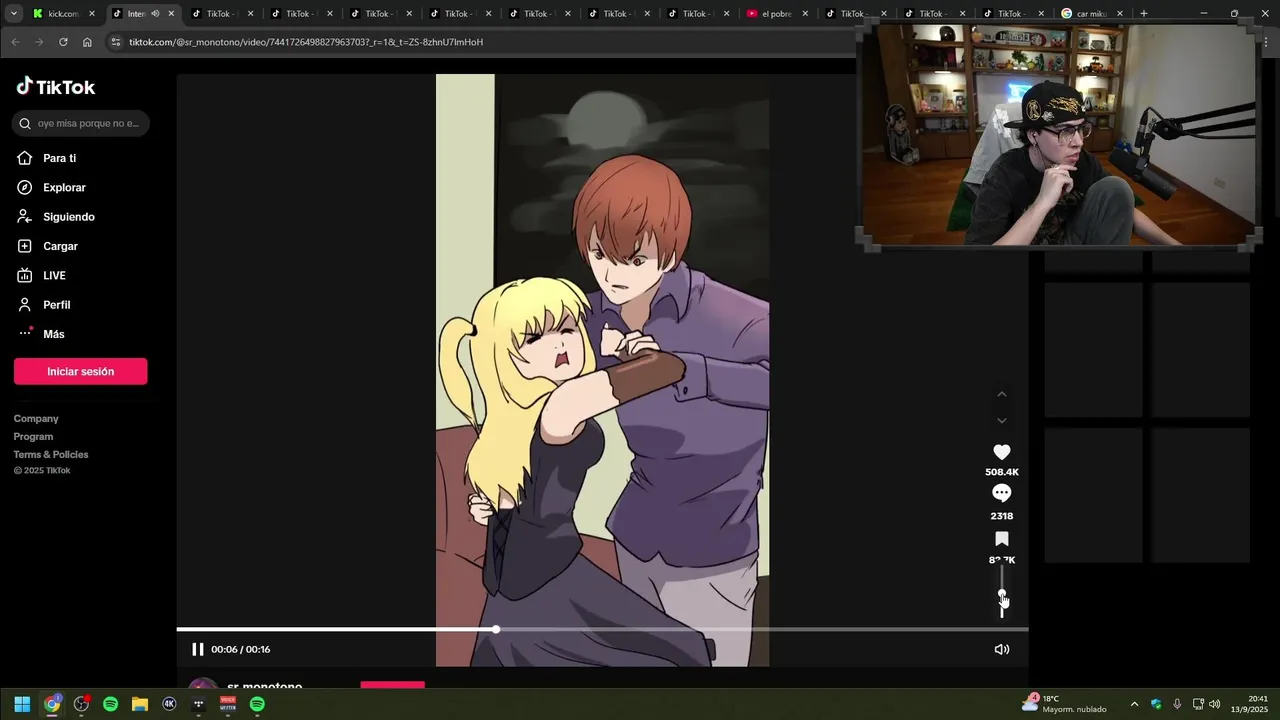Open the Company footer link

(x=36, y=419)
